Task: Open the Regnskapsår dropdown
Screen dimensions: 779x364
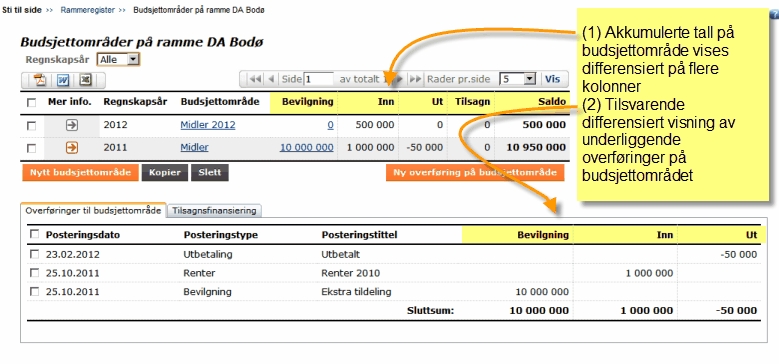Action: pos(118,60)
